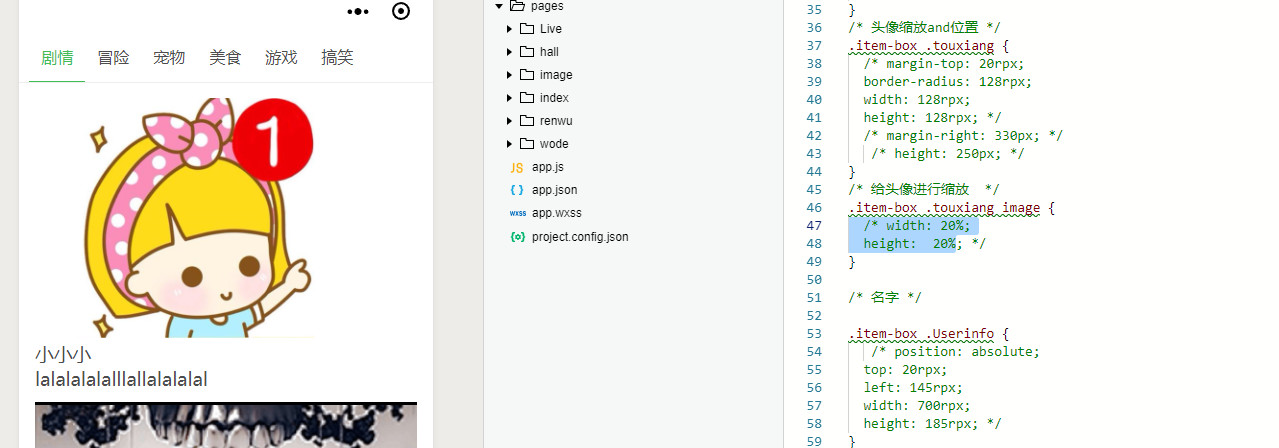Click the folder icon for Live
Screen dimensions: 1279x448
(x=527, y=29)
